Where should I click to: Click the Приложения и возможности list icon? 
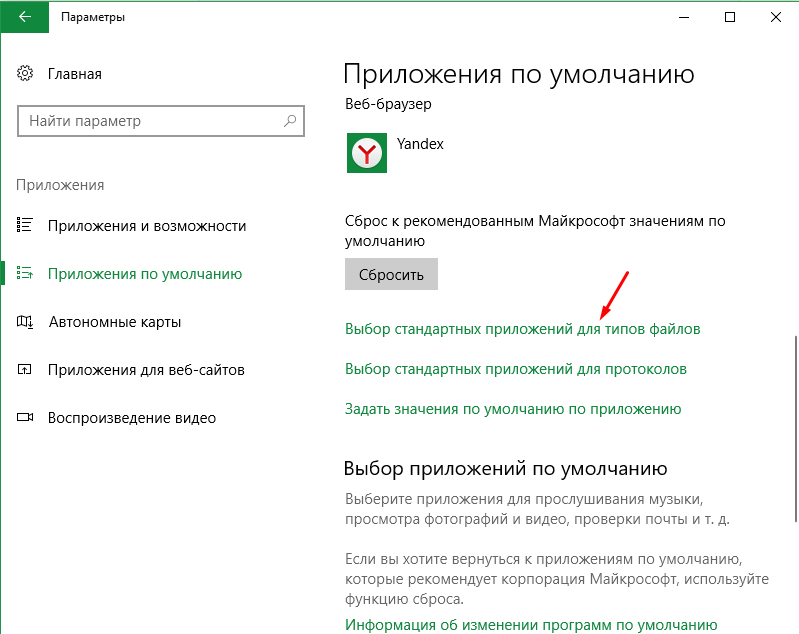24,225
